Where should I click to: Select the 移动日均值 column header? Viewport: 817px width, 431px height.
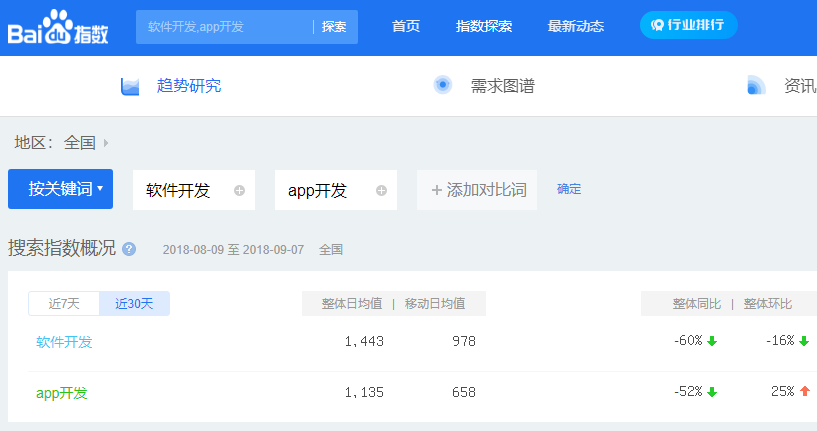435,303
